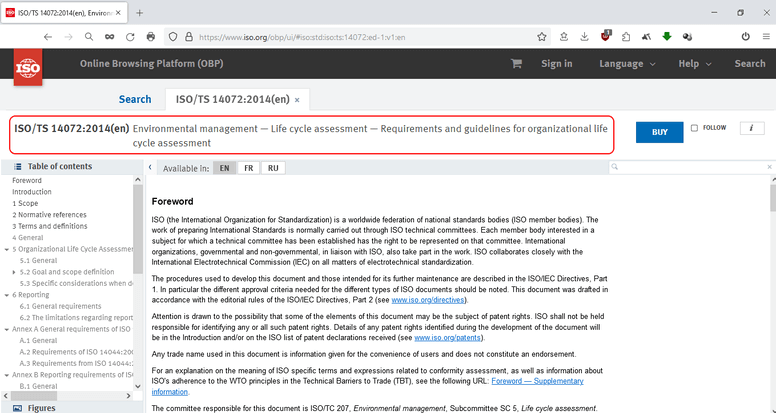This screenshot has width=776, height=413.
Task: Open the extensions puzzle icon
Action: [626, 37]
